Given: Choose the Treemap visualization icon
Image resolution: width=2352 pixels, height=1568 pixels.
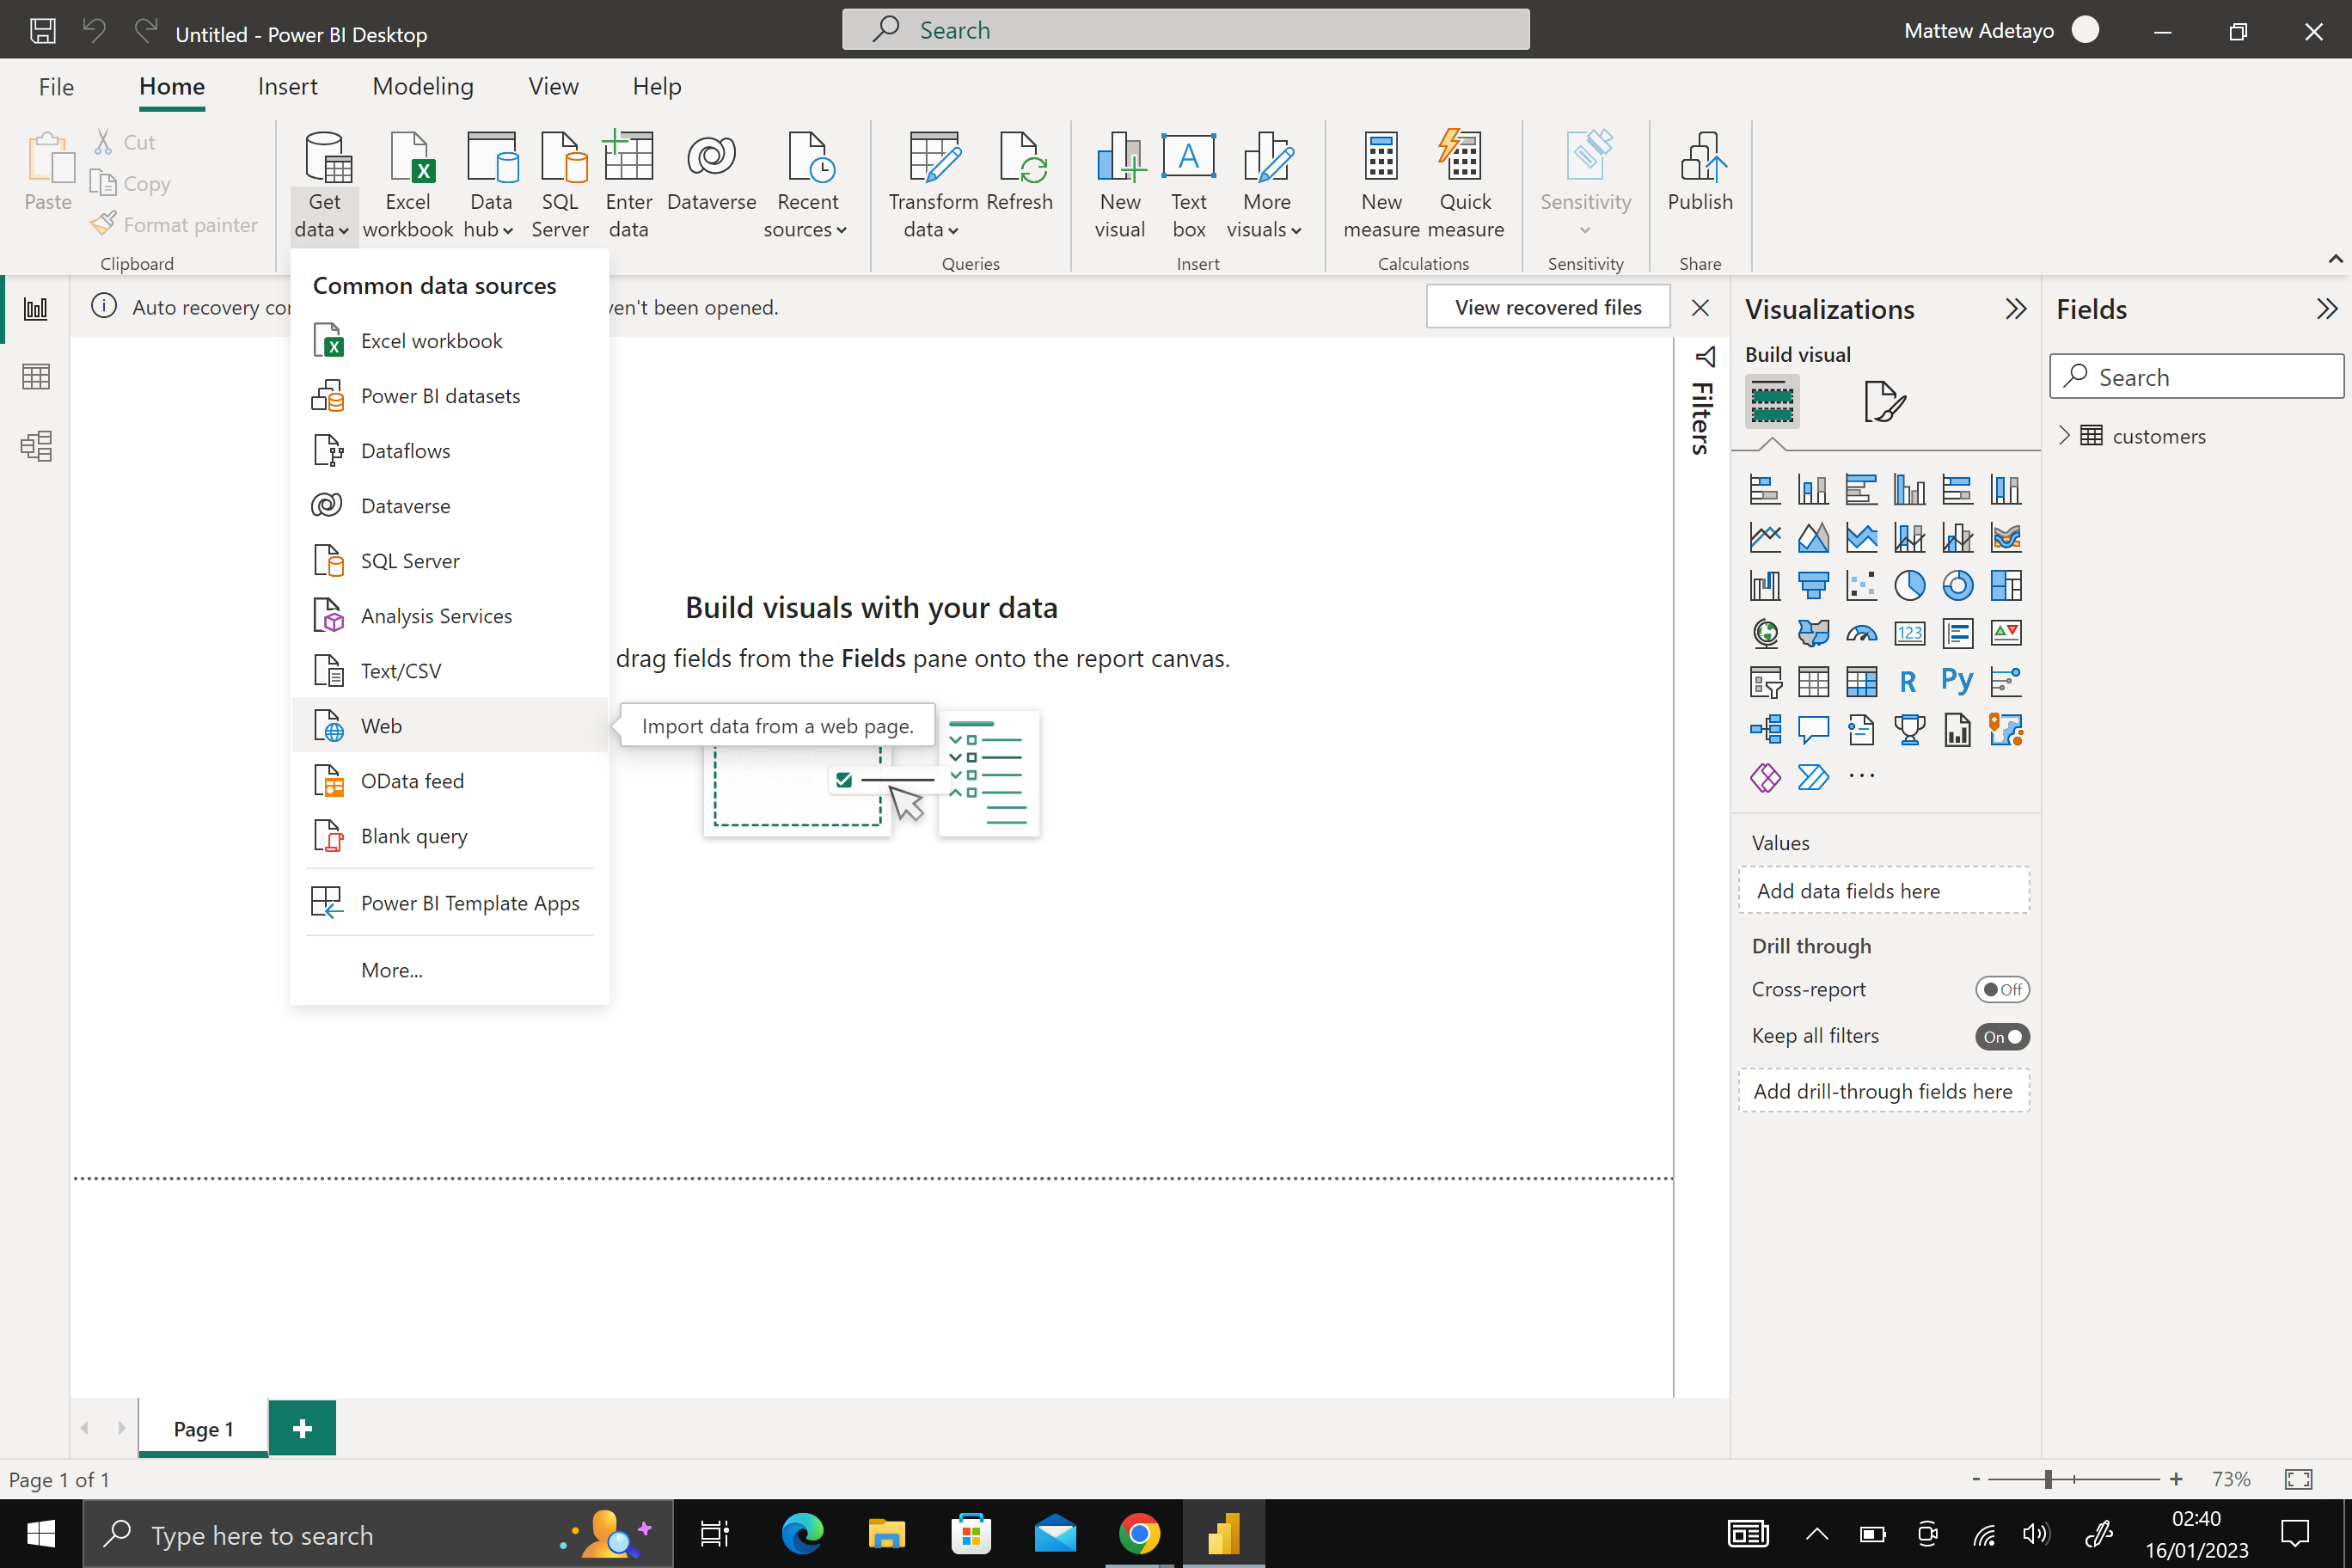Looking at the screenshot, I should tap(2005, 585).
